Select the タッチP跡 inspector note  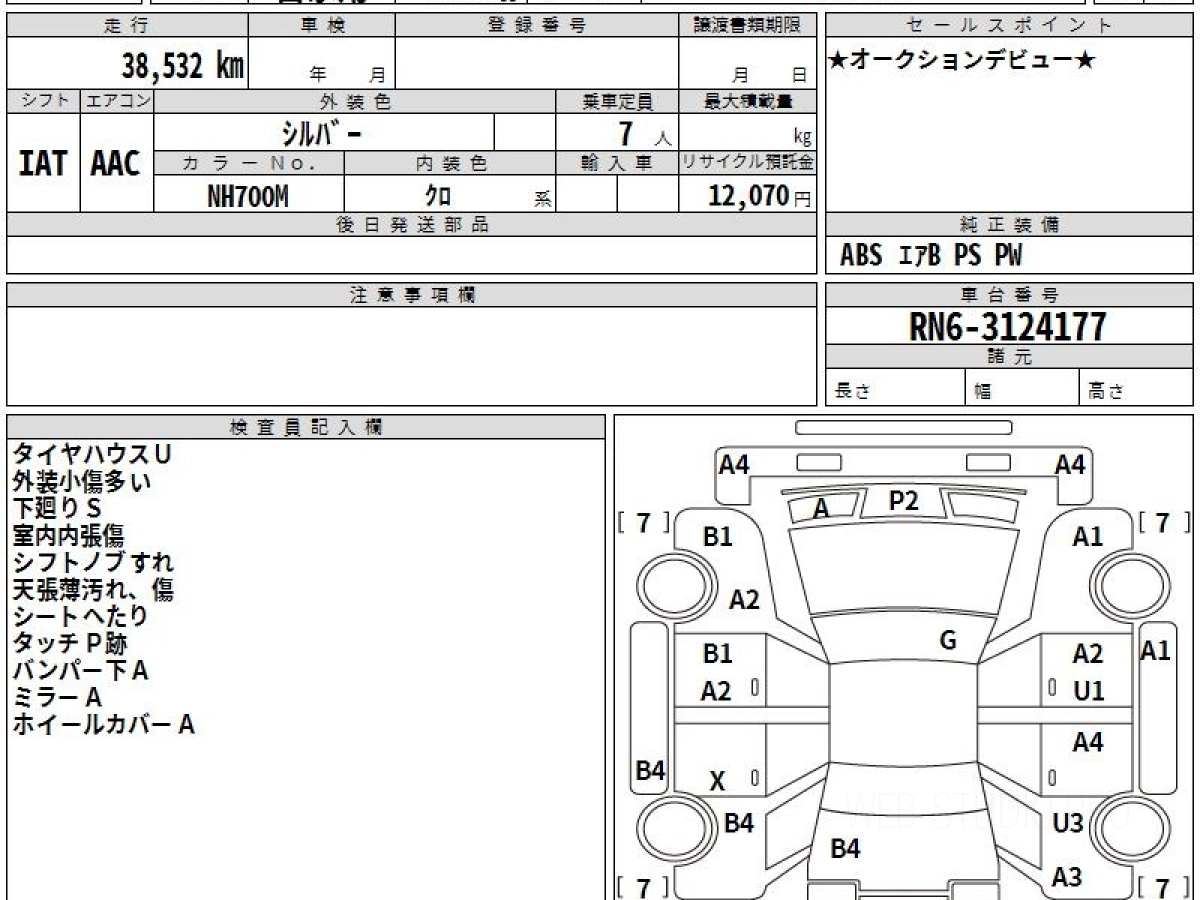click(x=70, y=643)
